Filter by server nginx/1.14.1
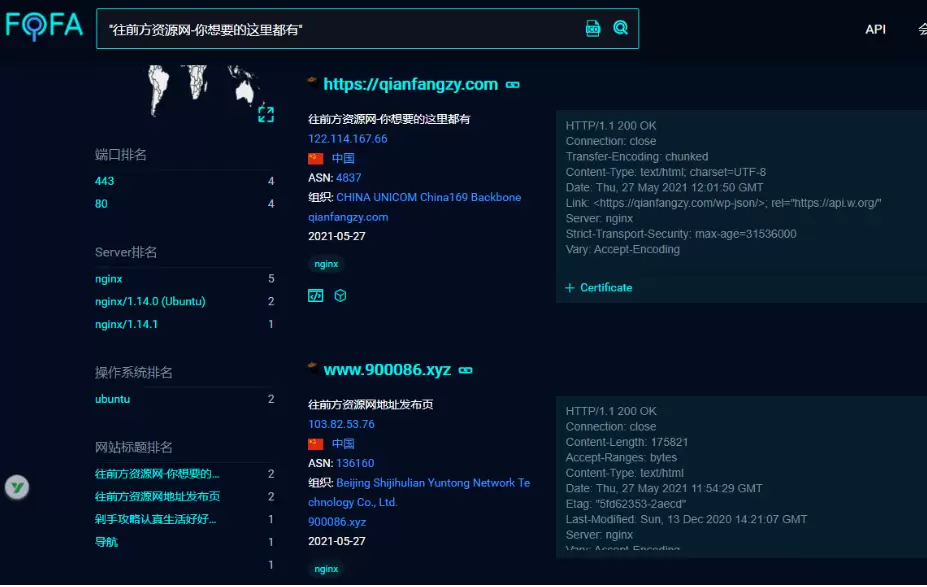 point(127,325)
